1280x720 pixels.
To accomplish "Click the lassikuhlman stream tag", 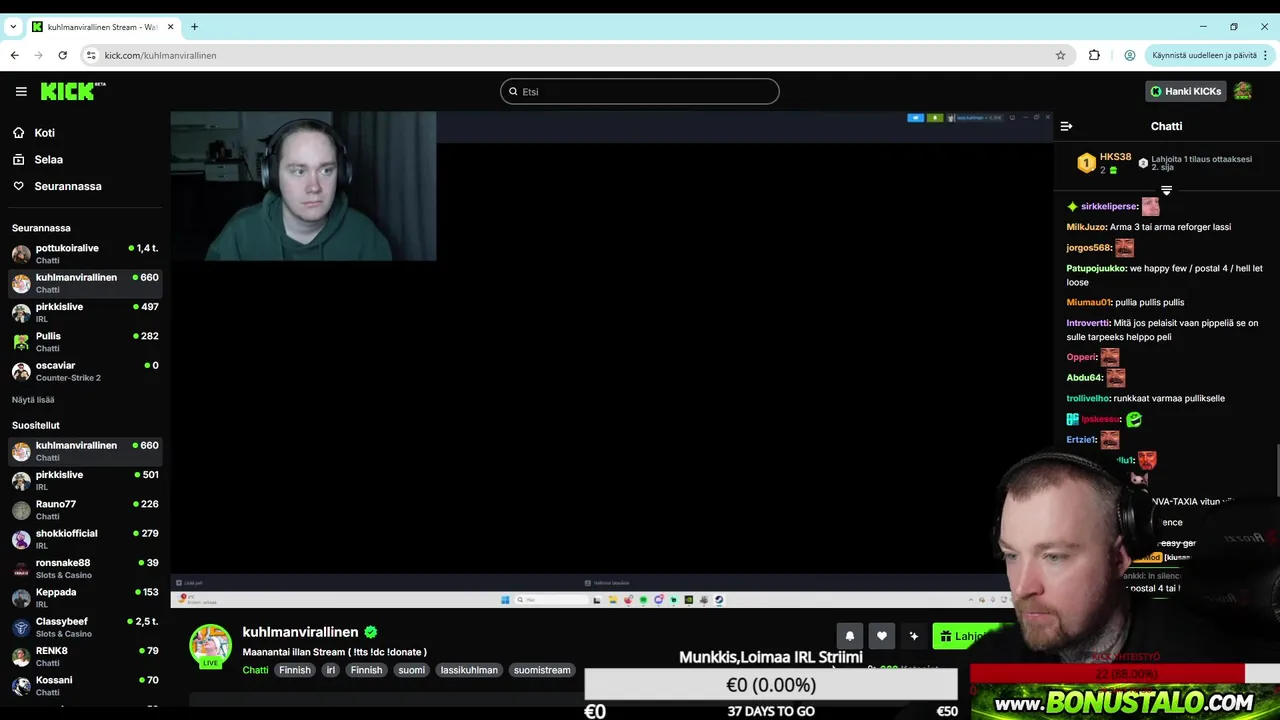I will [469, 670].
